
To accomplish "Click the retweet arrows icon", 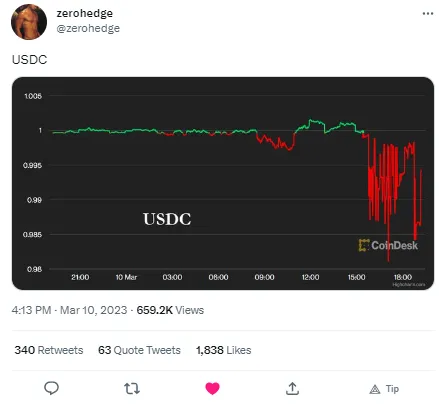I will click(132, 388).
